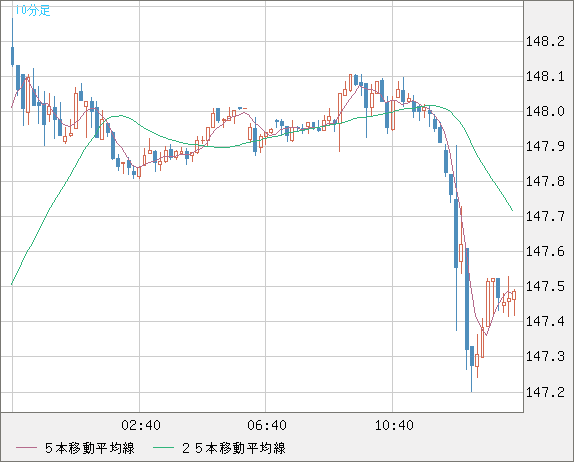Click the 148.2 price axis label
Image resolution: width=574 pixels, height=462 pixels.
(x=545, y=41)
